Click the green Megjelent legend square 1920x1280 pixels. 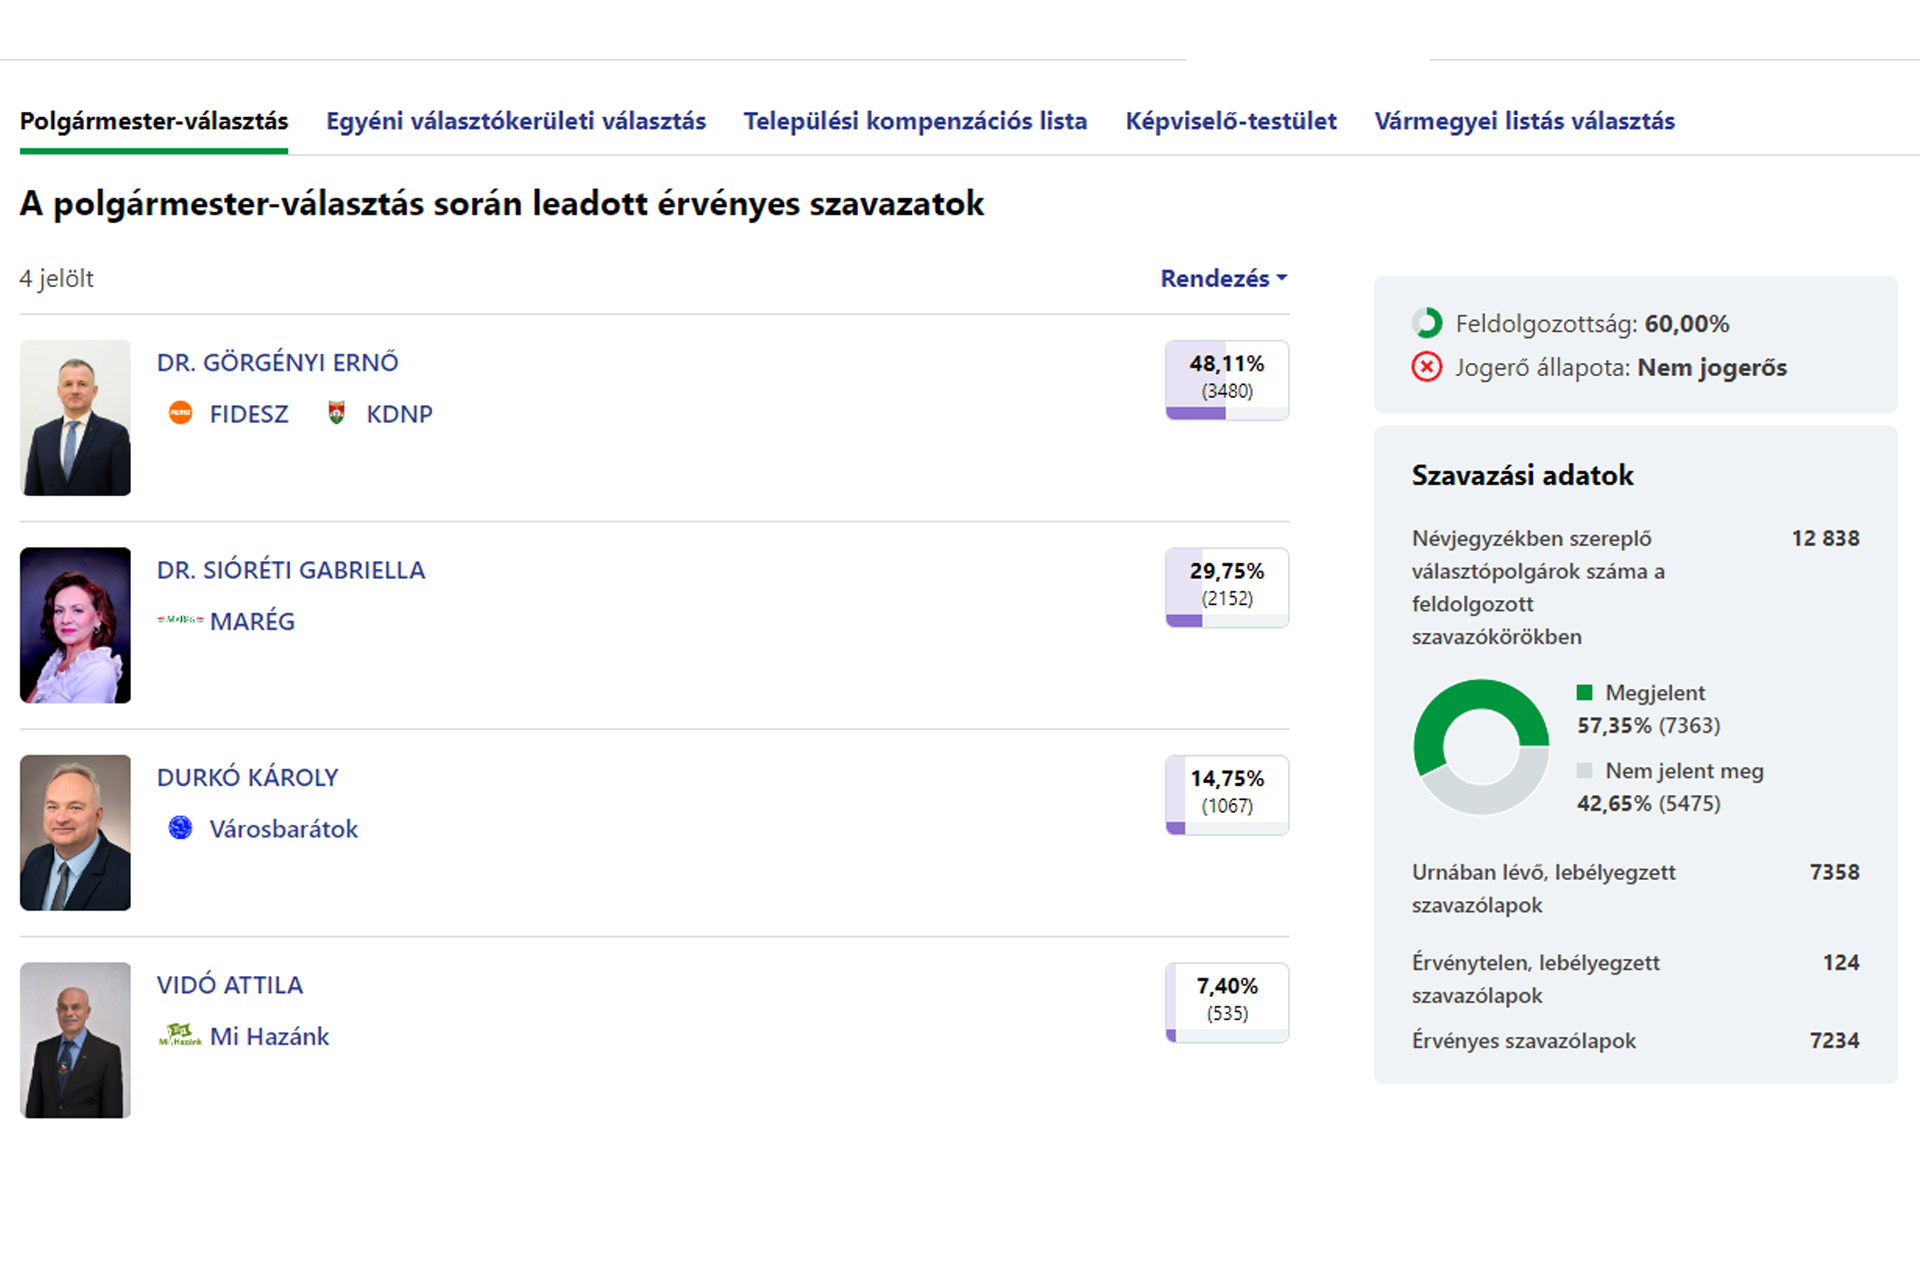click(1584, 692)
